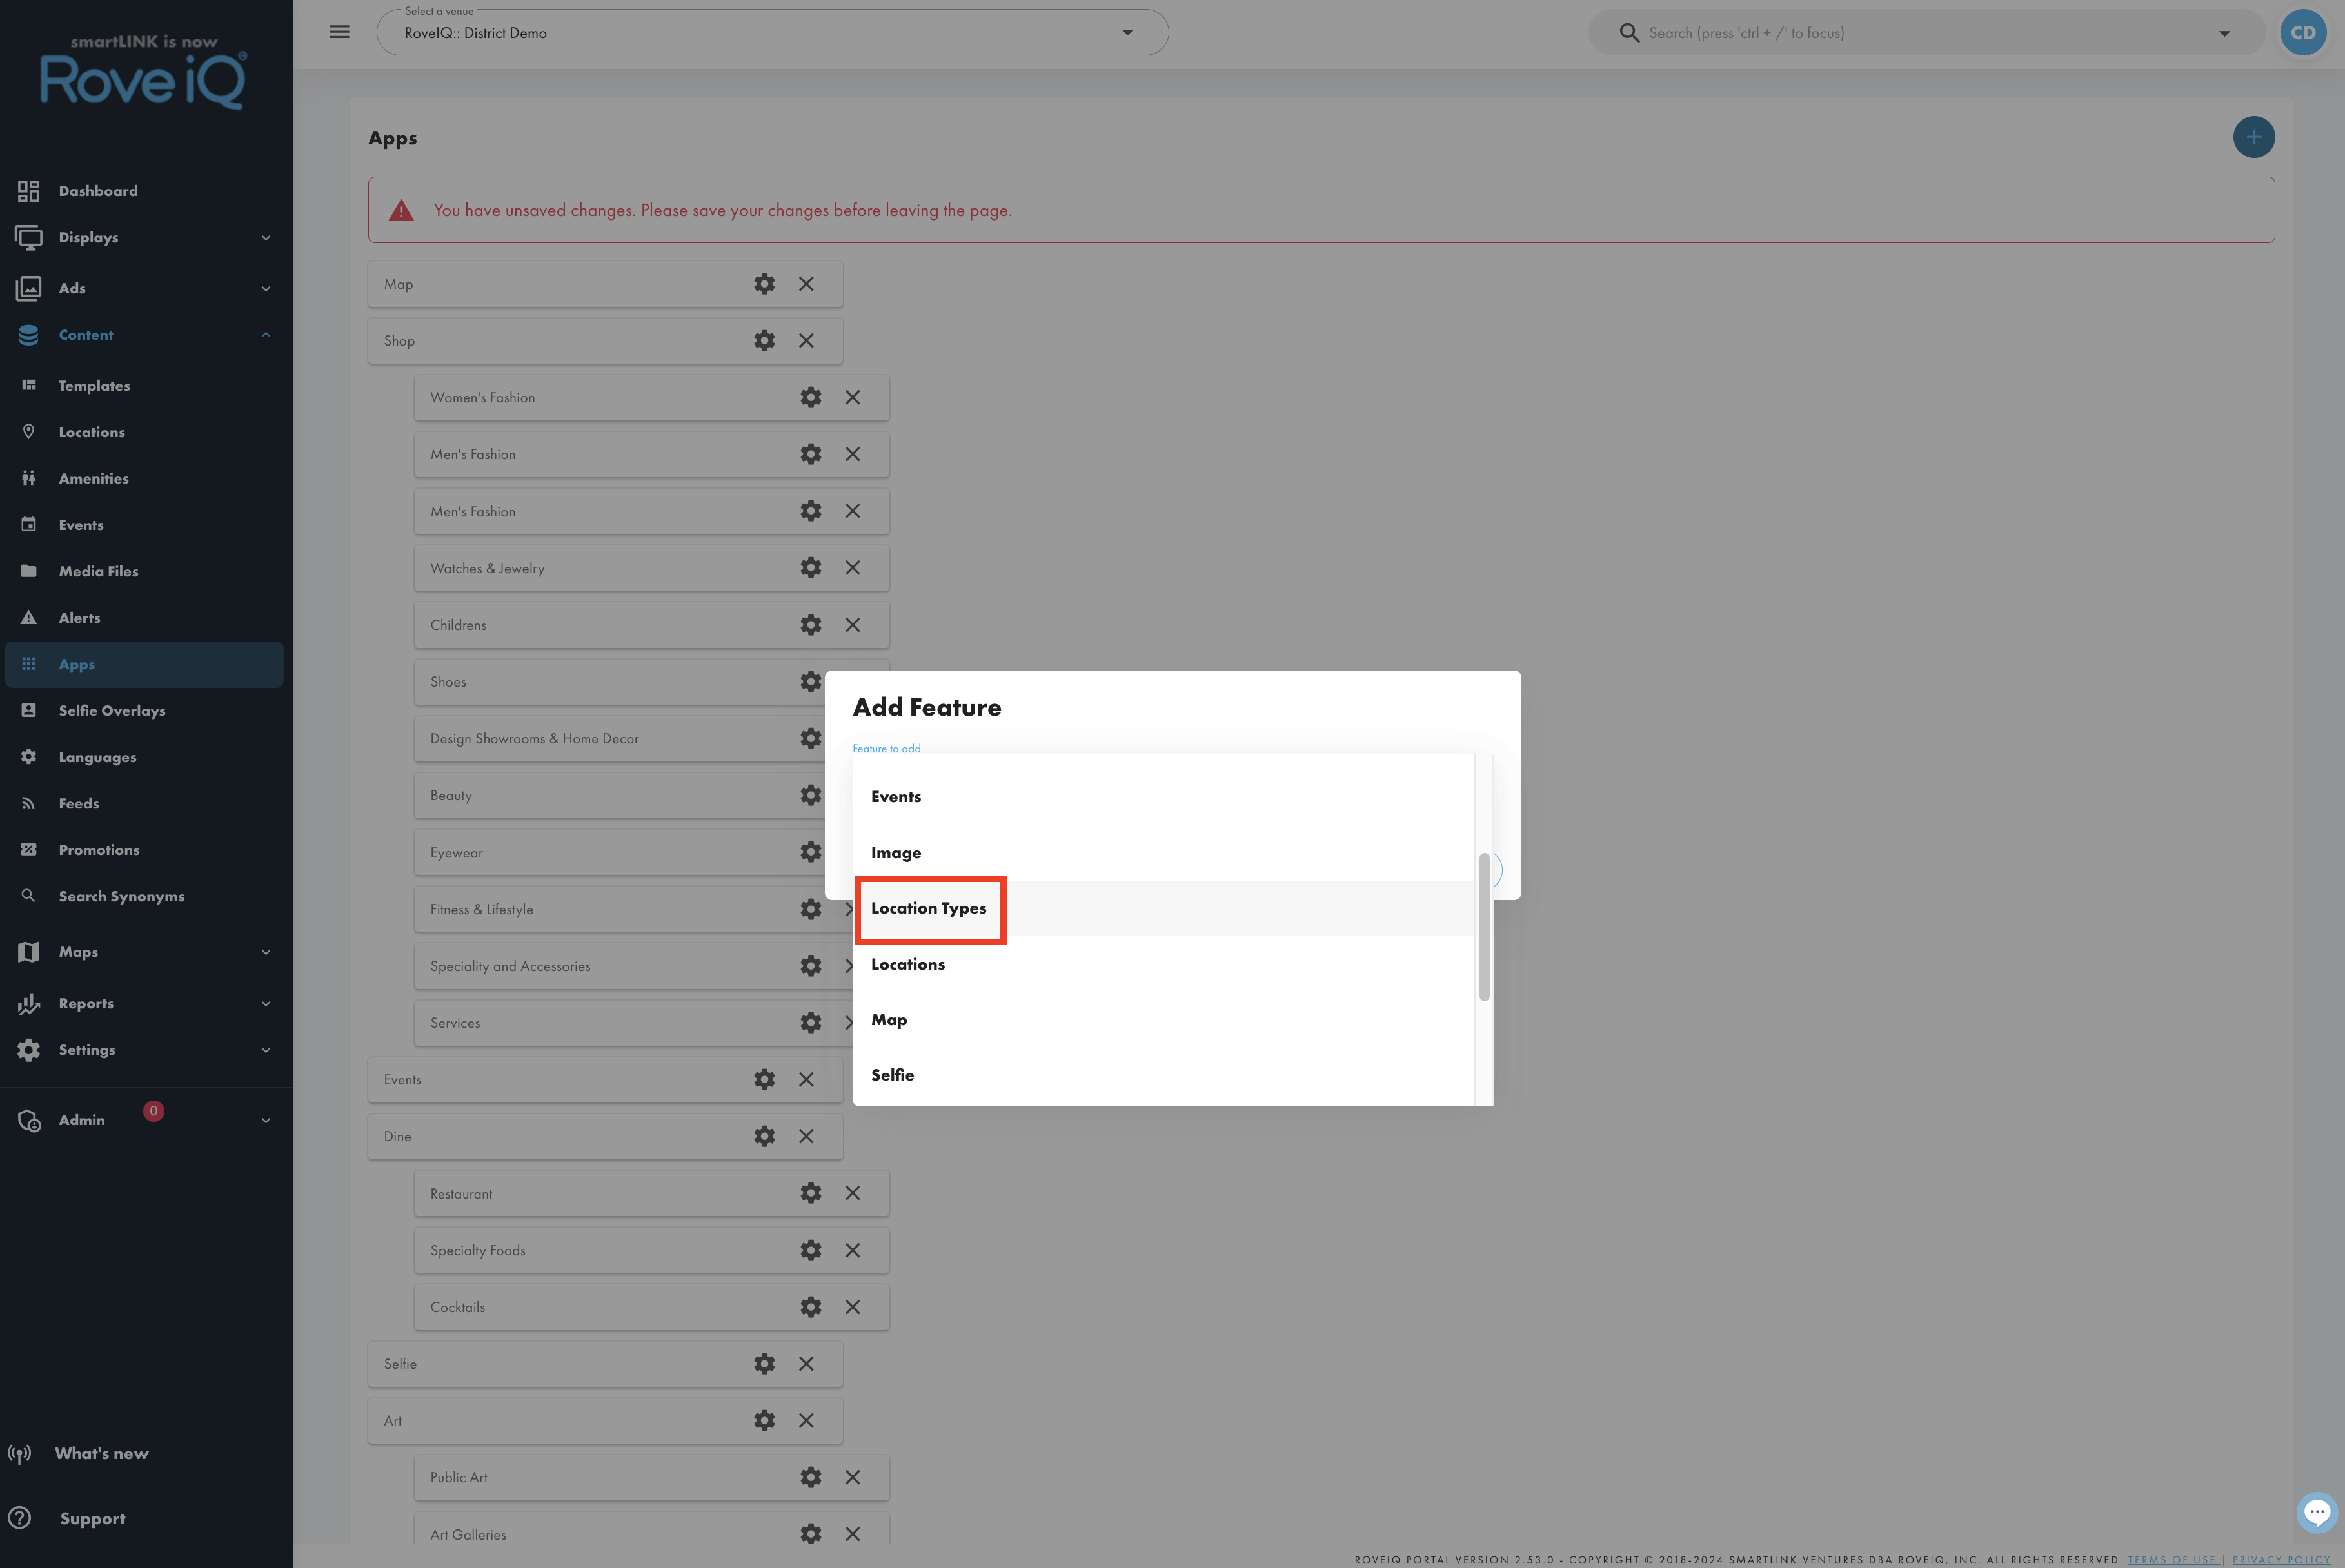Choose Selfie feature option
Viewport: 2345px width, 1568px height.
pyautogui.click(x=1163, y=1075)
